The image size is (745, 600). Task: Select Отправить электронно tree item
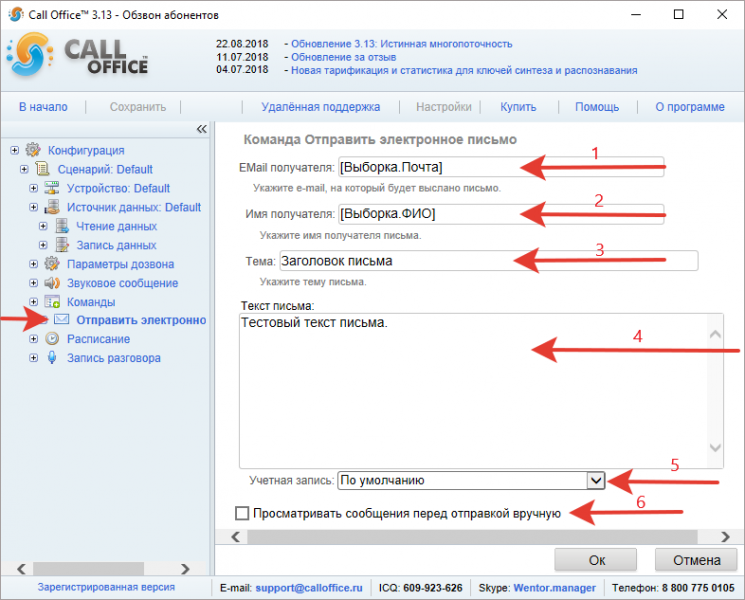[141, 320]
